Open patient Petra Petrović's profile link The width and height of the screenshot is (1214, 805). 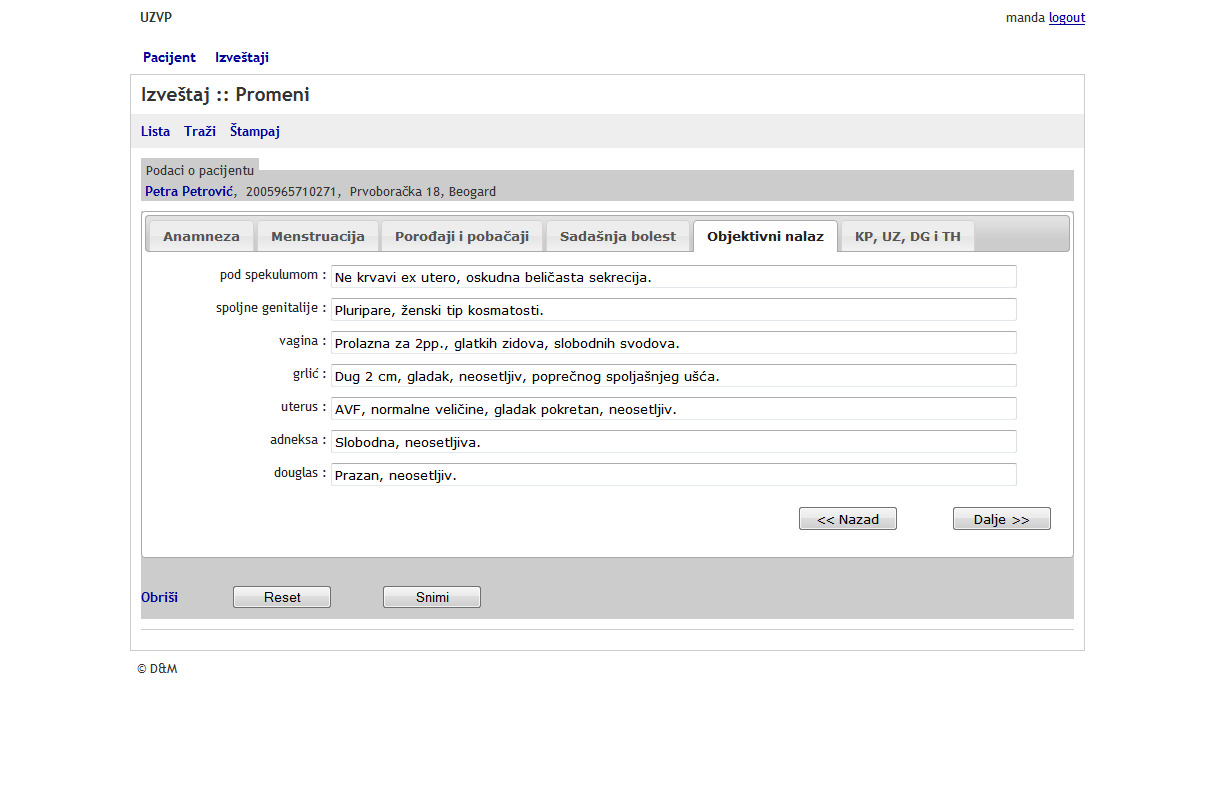[189, 191]
